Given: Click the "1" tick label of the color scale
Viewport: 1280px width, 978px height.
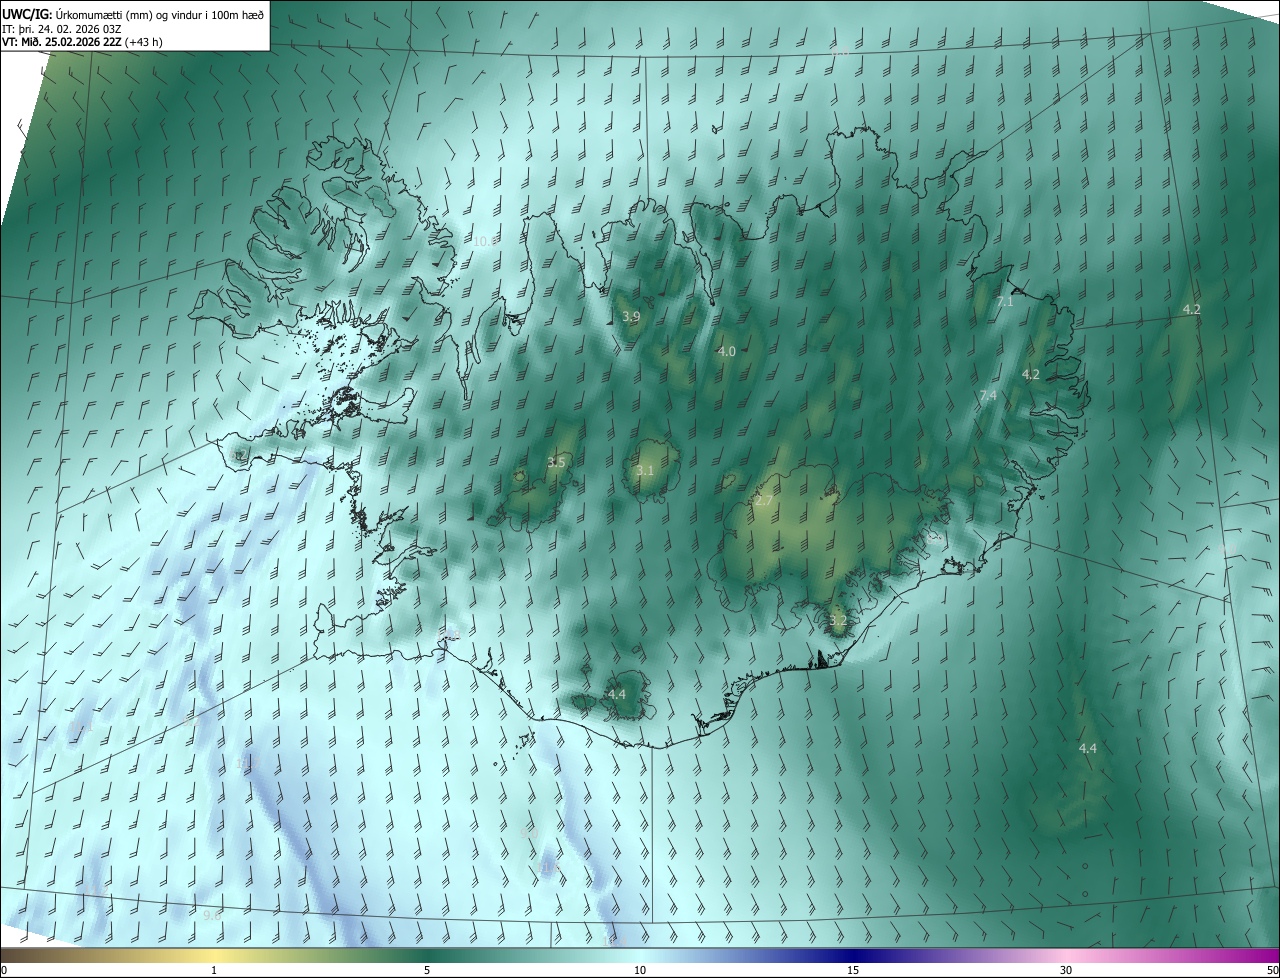Looking at the screenshot, I should (215, 970).
